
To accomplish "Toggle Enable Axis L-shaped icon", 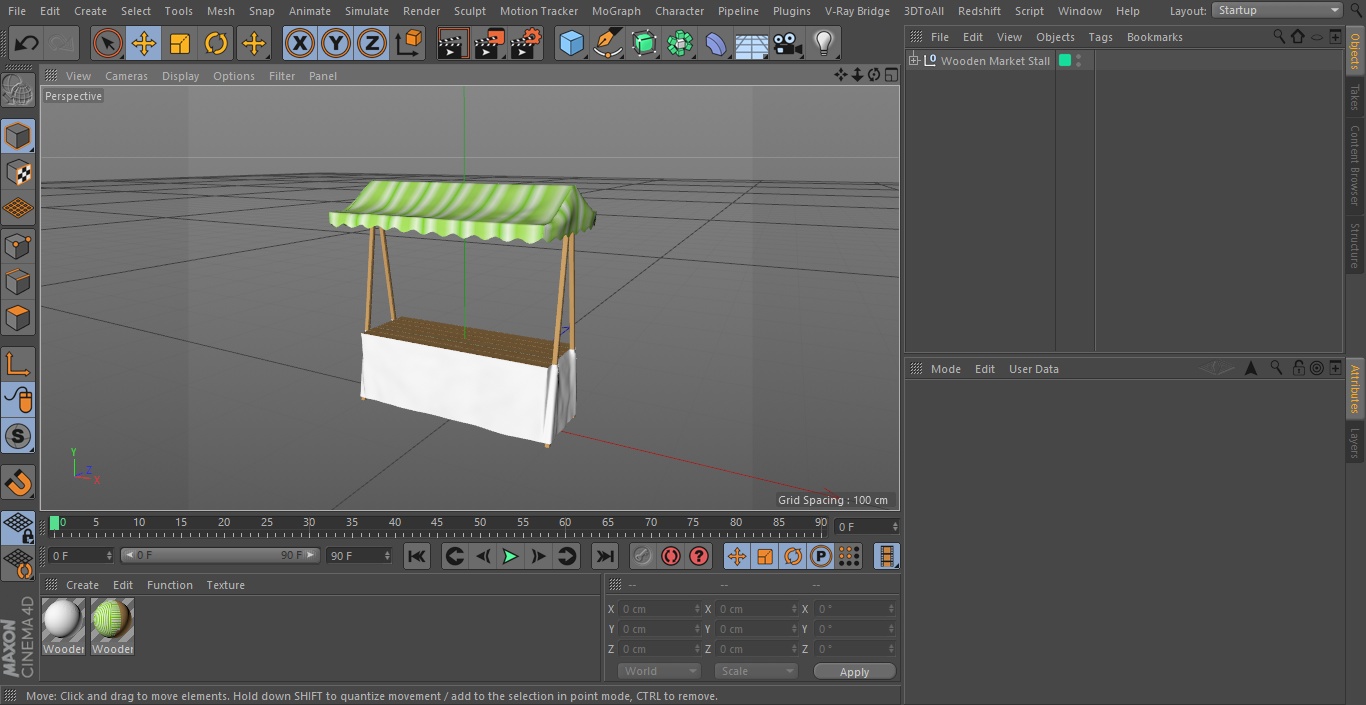I will click(18, 364).
